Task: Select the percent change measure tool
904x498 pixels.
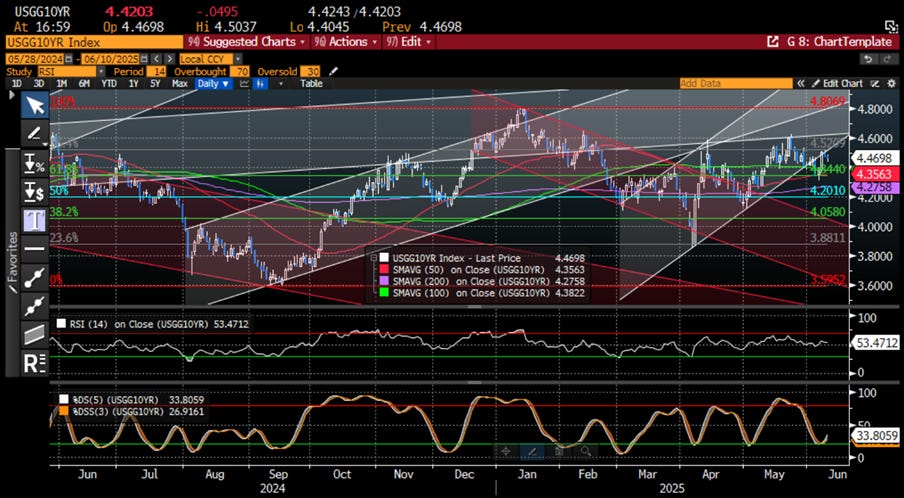Action: point(36,164)
